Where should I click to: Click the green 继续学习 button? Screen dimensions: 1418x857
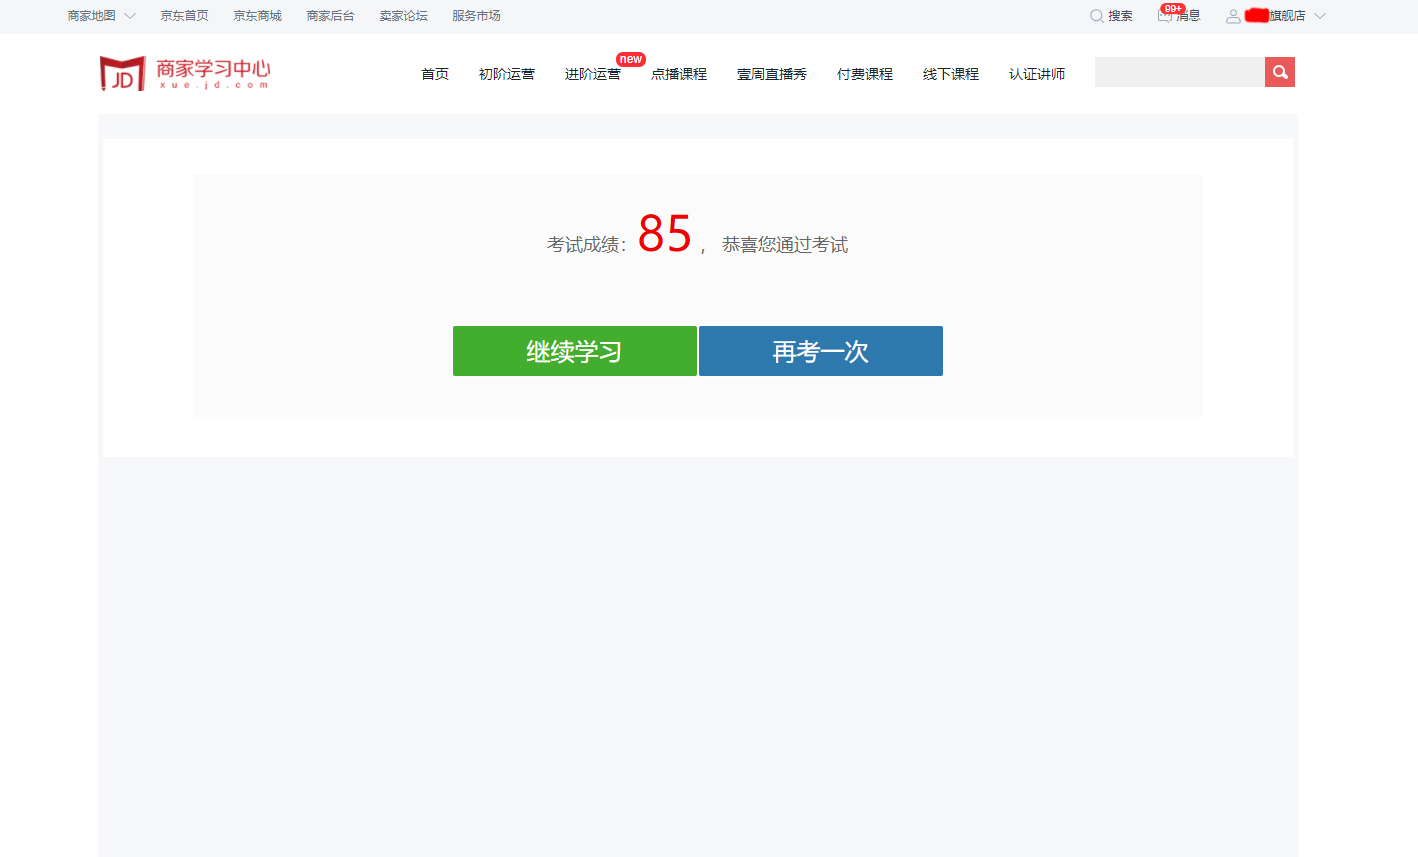tap(575, 351)
